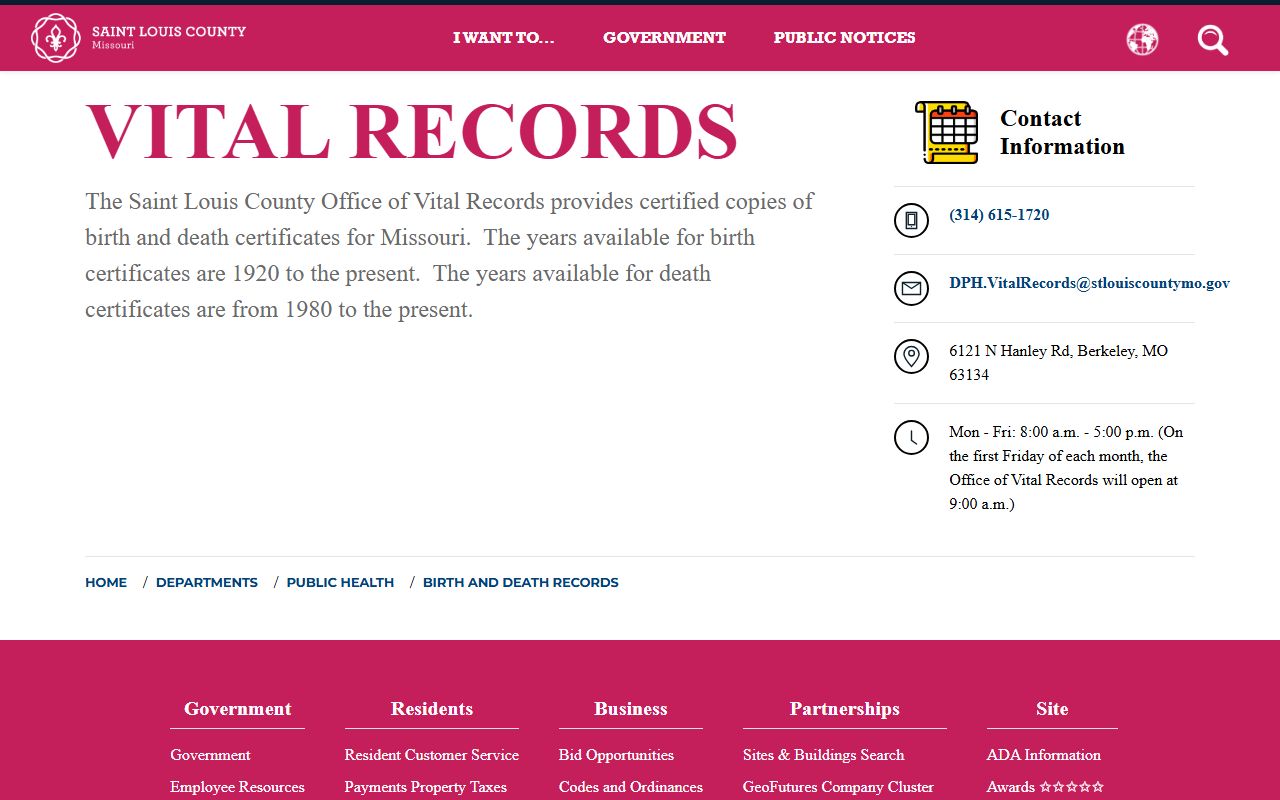This screenshot has width=1280, height=800.
Task: Click the Office of Vital Records intro paragraph
Action: 450,255
